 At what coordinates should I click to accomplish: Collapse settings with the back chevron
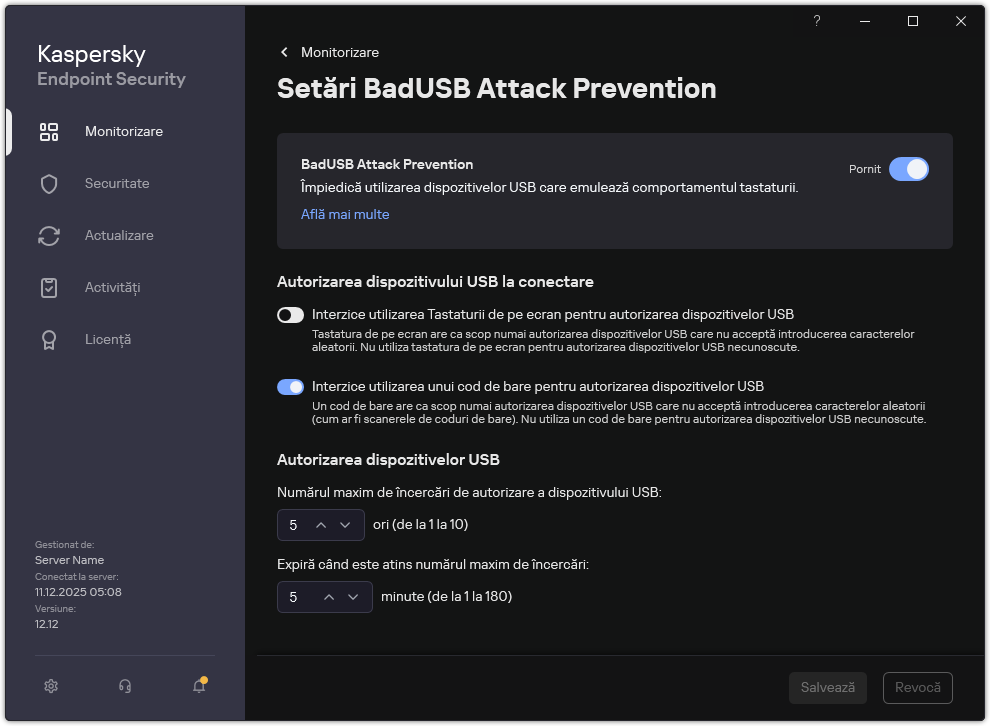(x=283, y=52)
